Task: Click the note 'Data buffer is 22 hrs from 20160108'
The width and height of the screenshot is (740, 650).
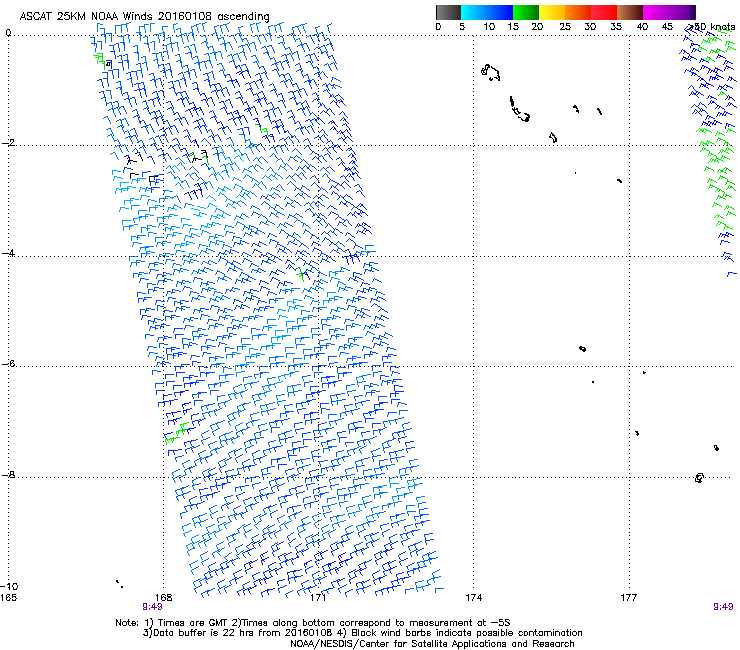Action: [241, 633]
